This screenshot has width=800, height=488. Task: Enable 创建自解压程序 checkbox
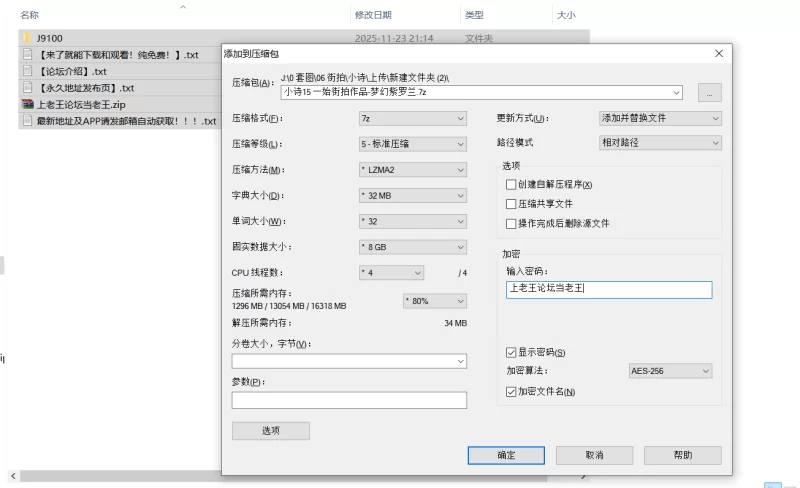click(x=512, y=185)
